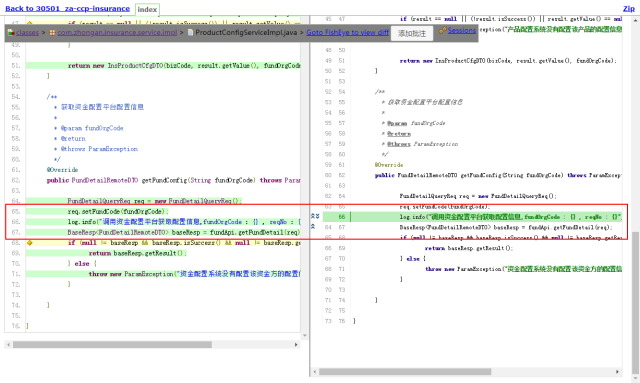Click line number 76 in the left pane
This screenshot has width=640, height=383.
click(16, 326)
